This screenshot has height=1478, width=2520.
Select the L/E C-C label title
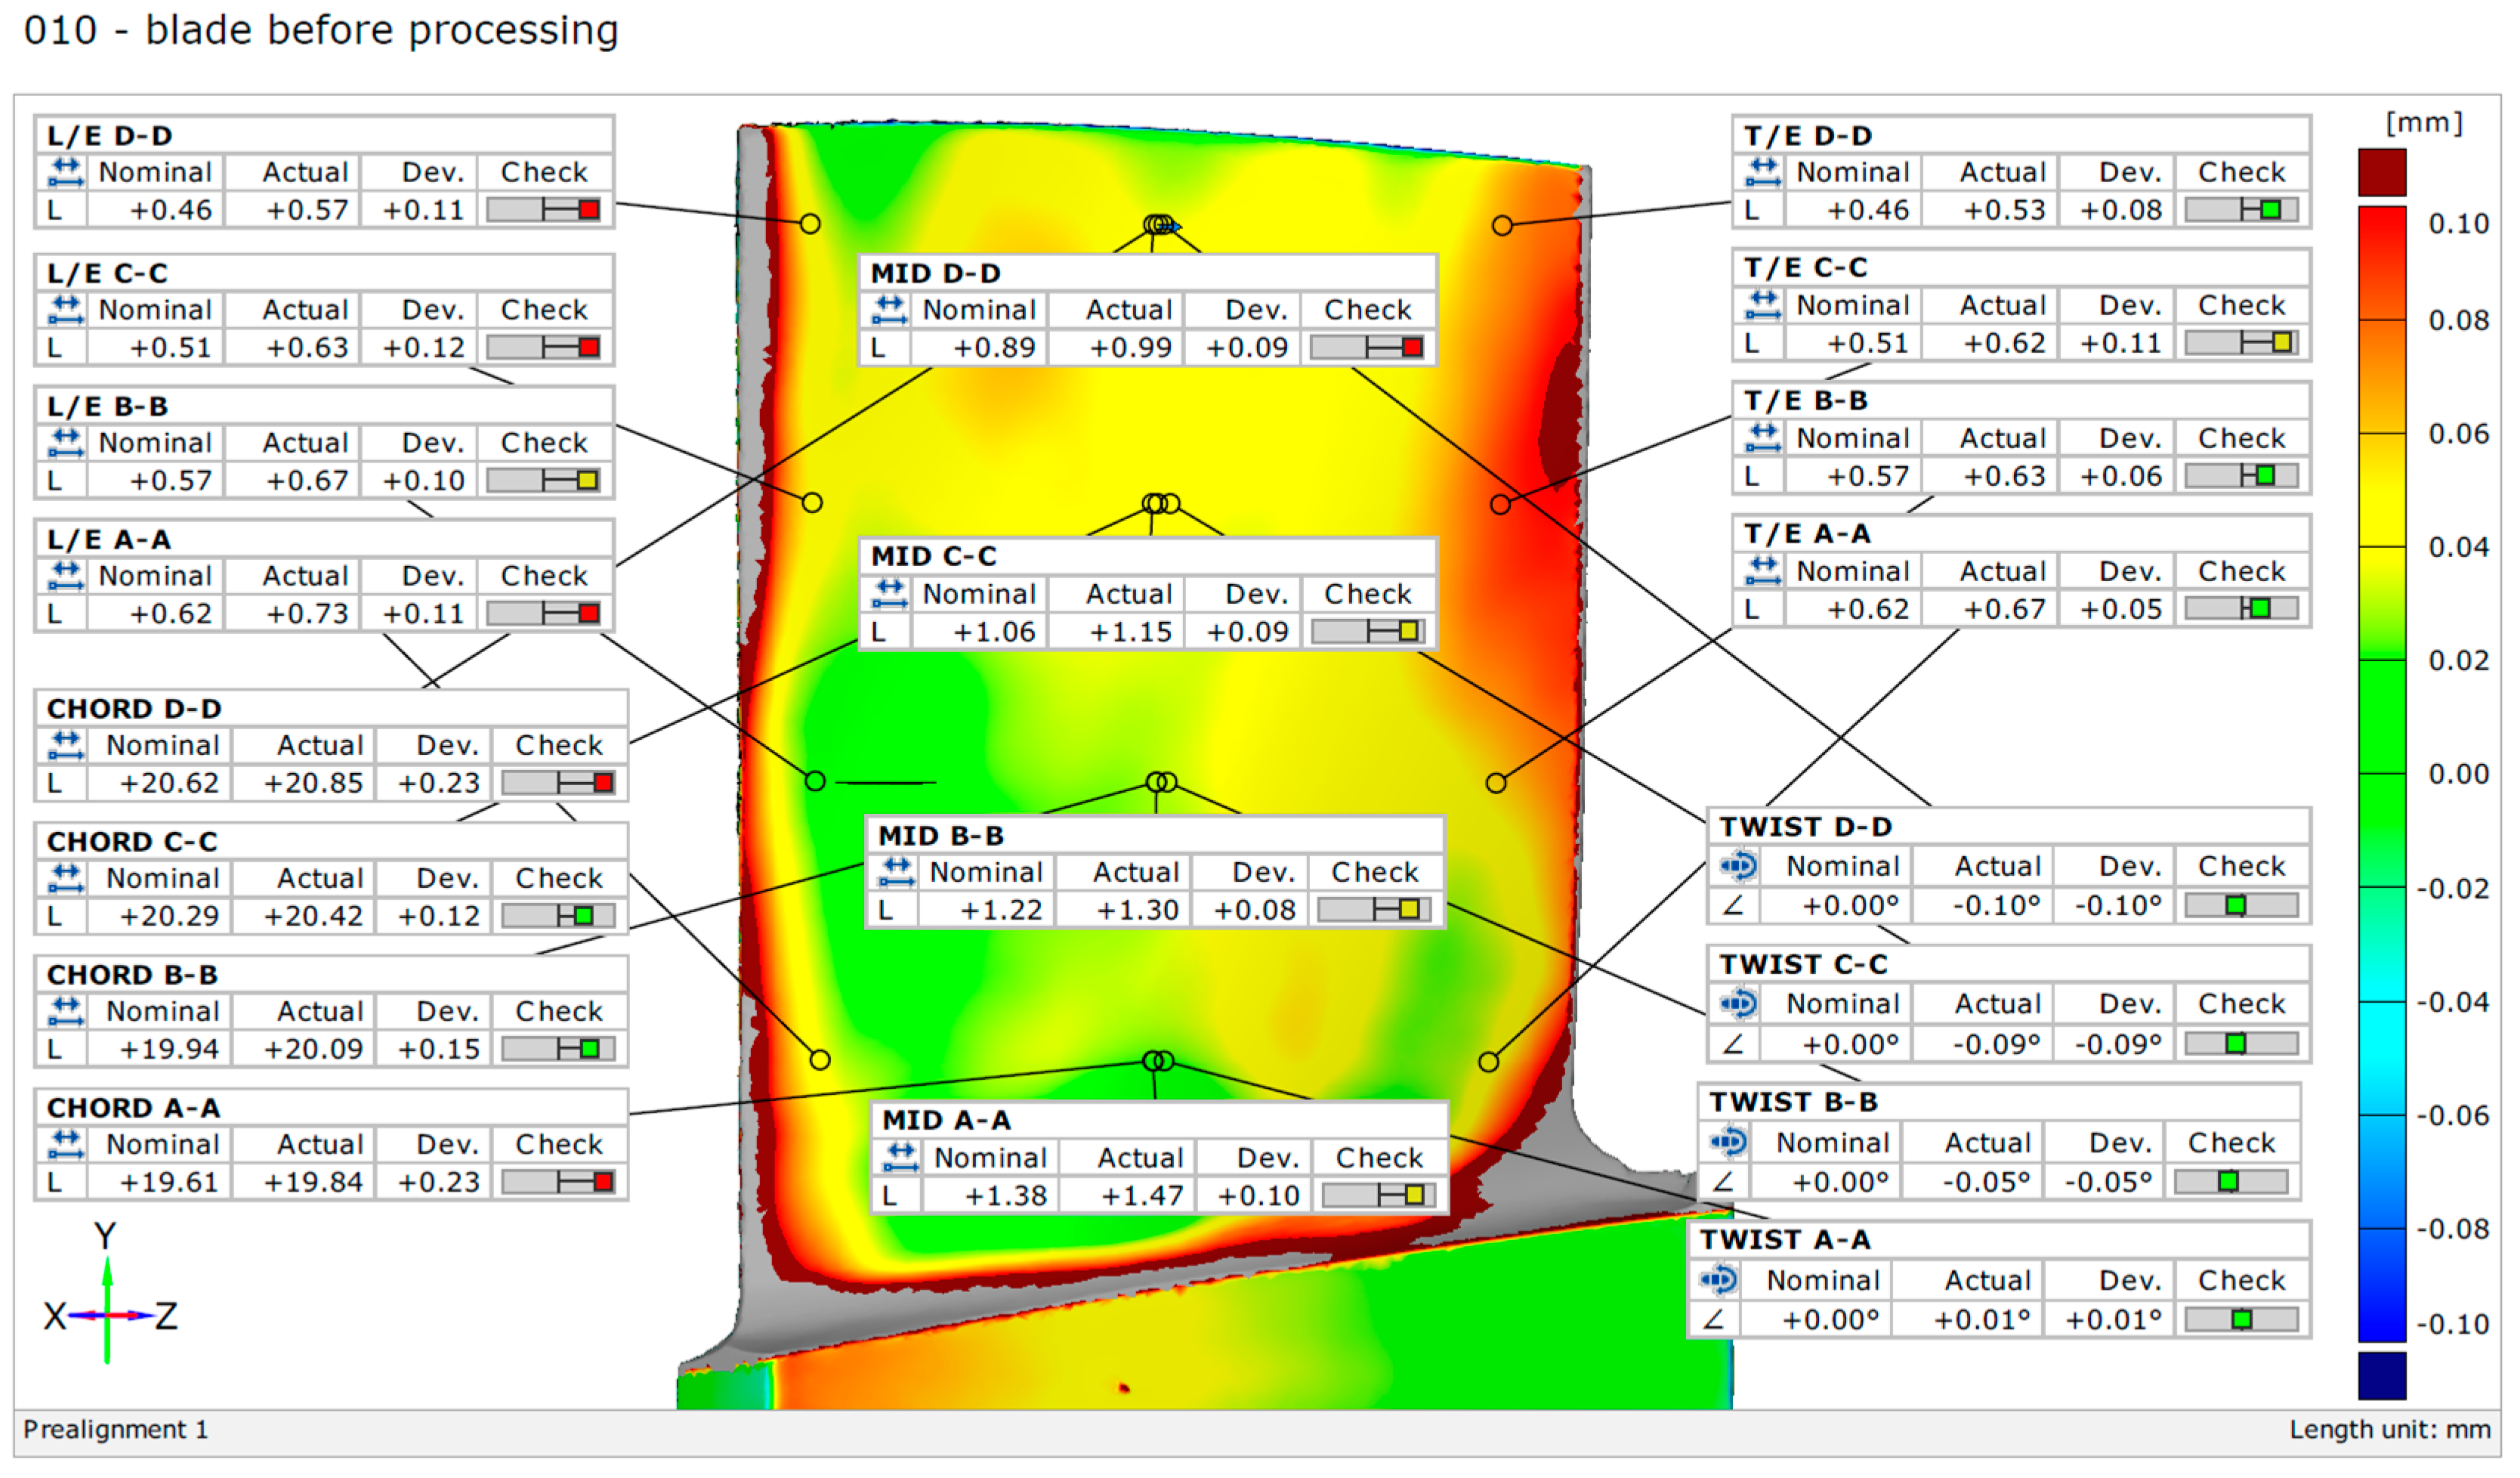pos(108,273)
